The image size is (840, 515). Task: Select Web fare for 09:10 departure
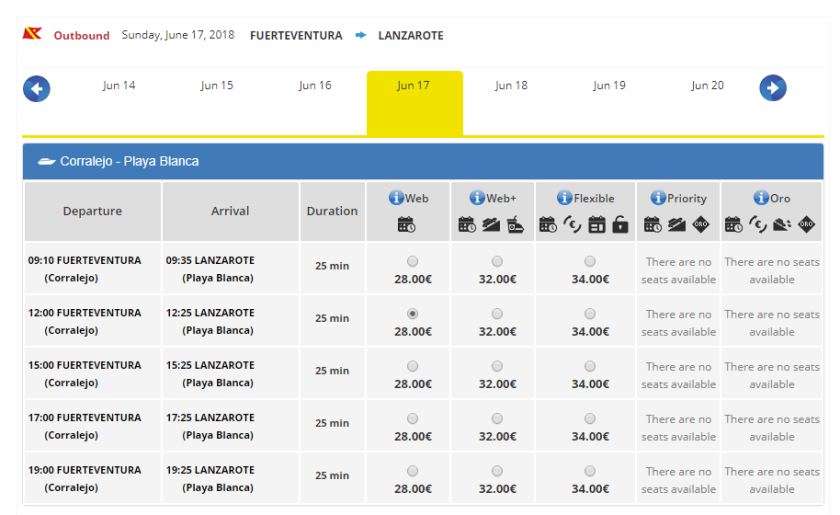click(x=413, y=262)
